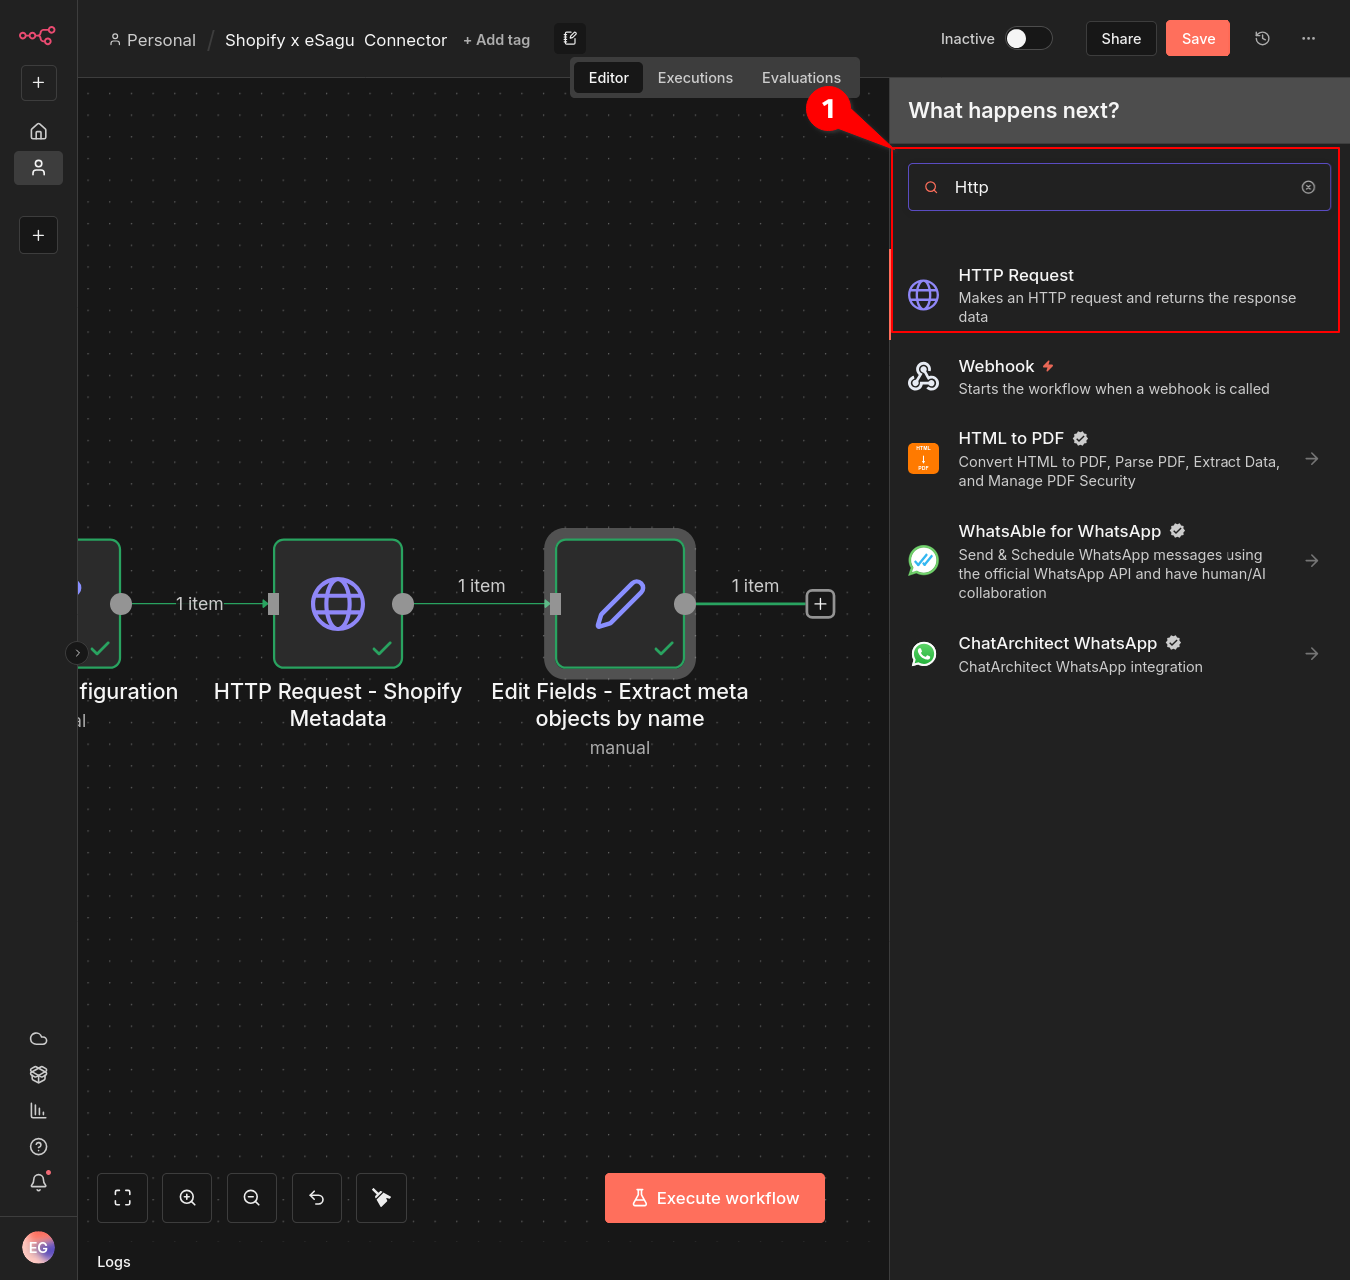The height and width of the screenshot is (1281, 1351).
Task: Click the undo arrow button
Action: click(317, 1198)
